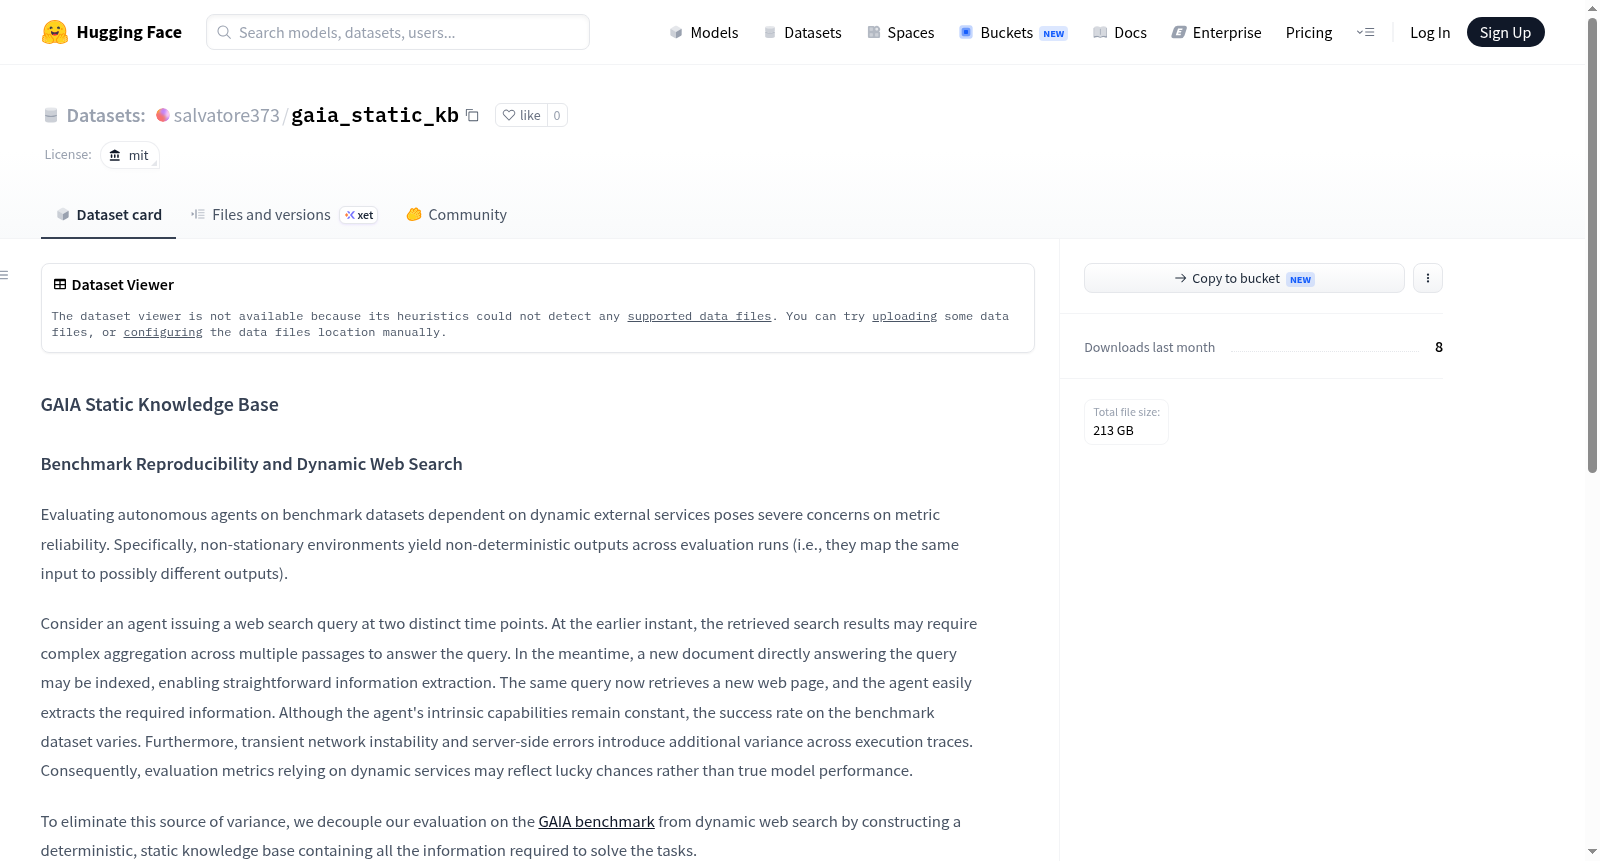Follow the configuring link in Dataset Viewer
The width and height of the screenshot is (1600, 861).
click(x=163, y=333)
